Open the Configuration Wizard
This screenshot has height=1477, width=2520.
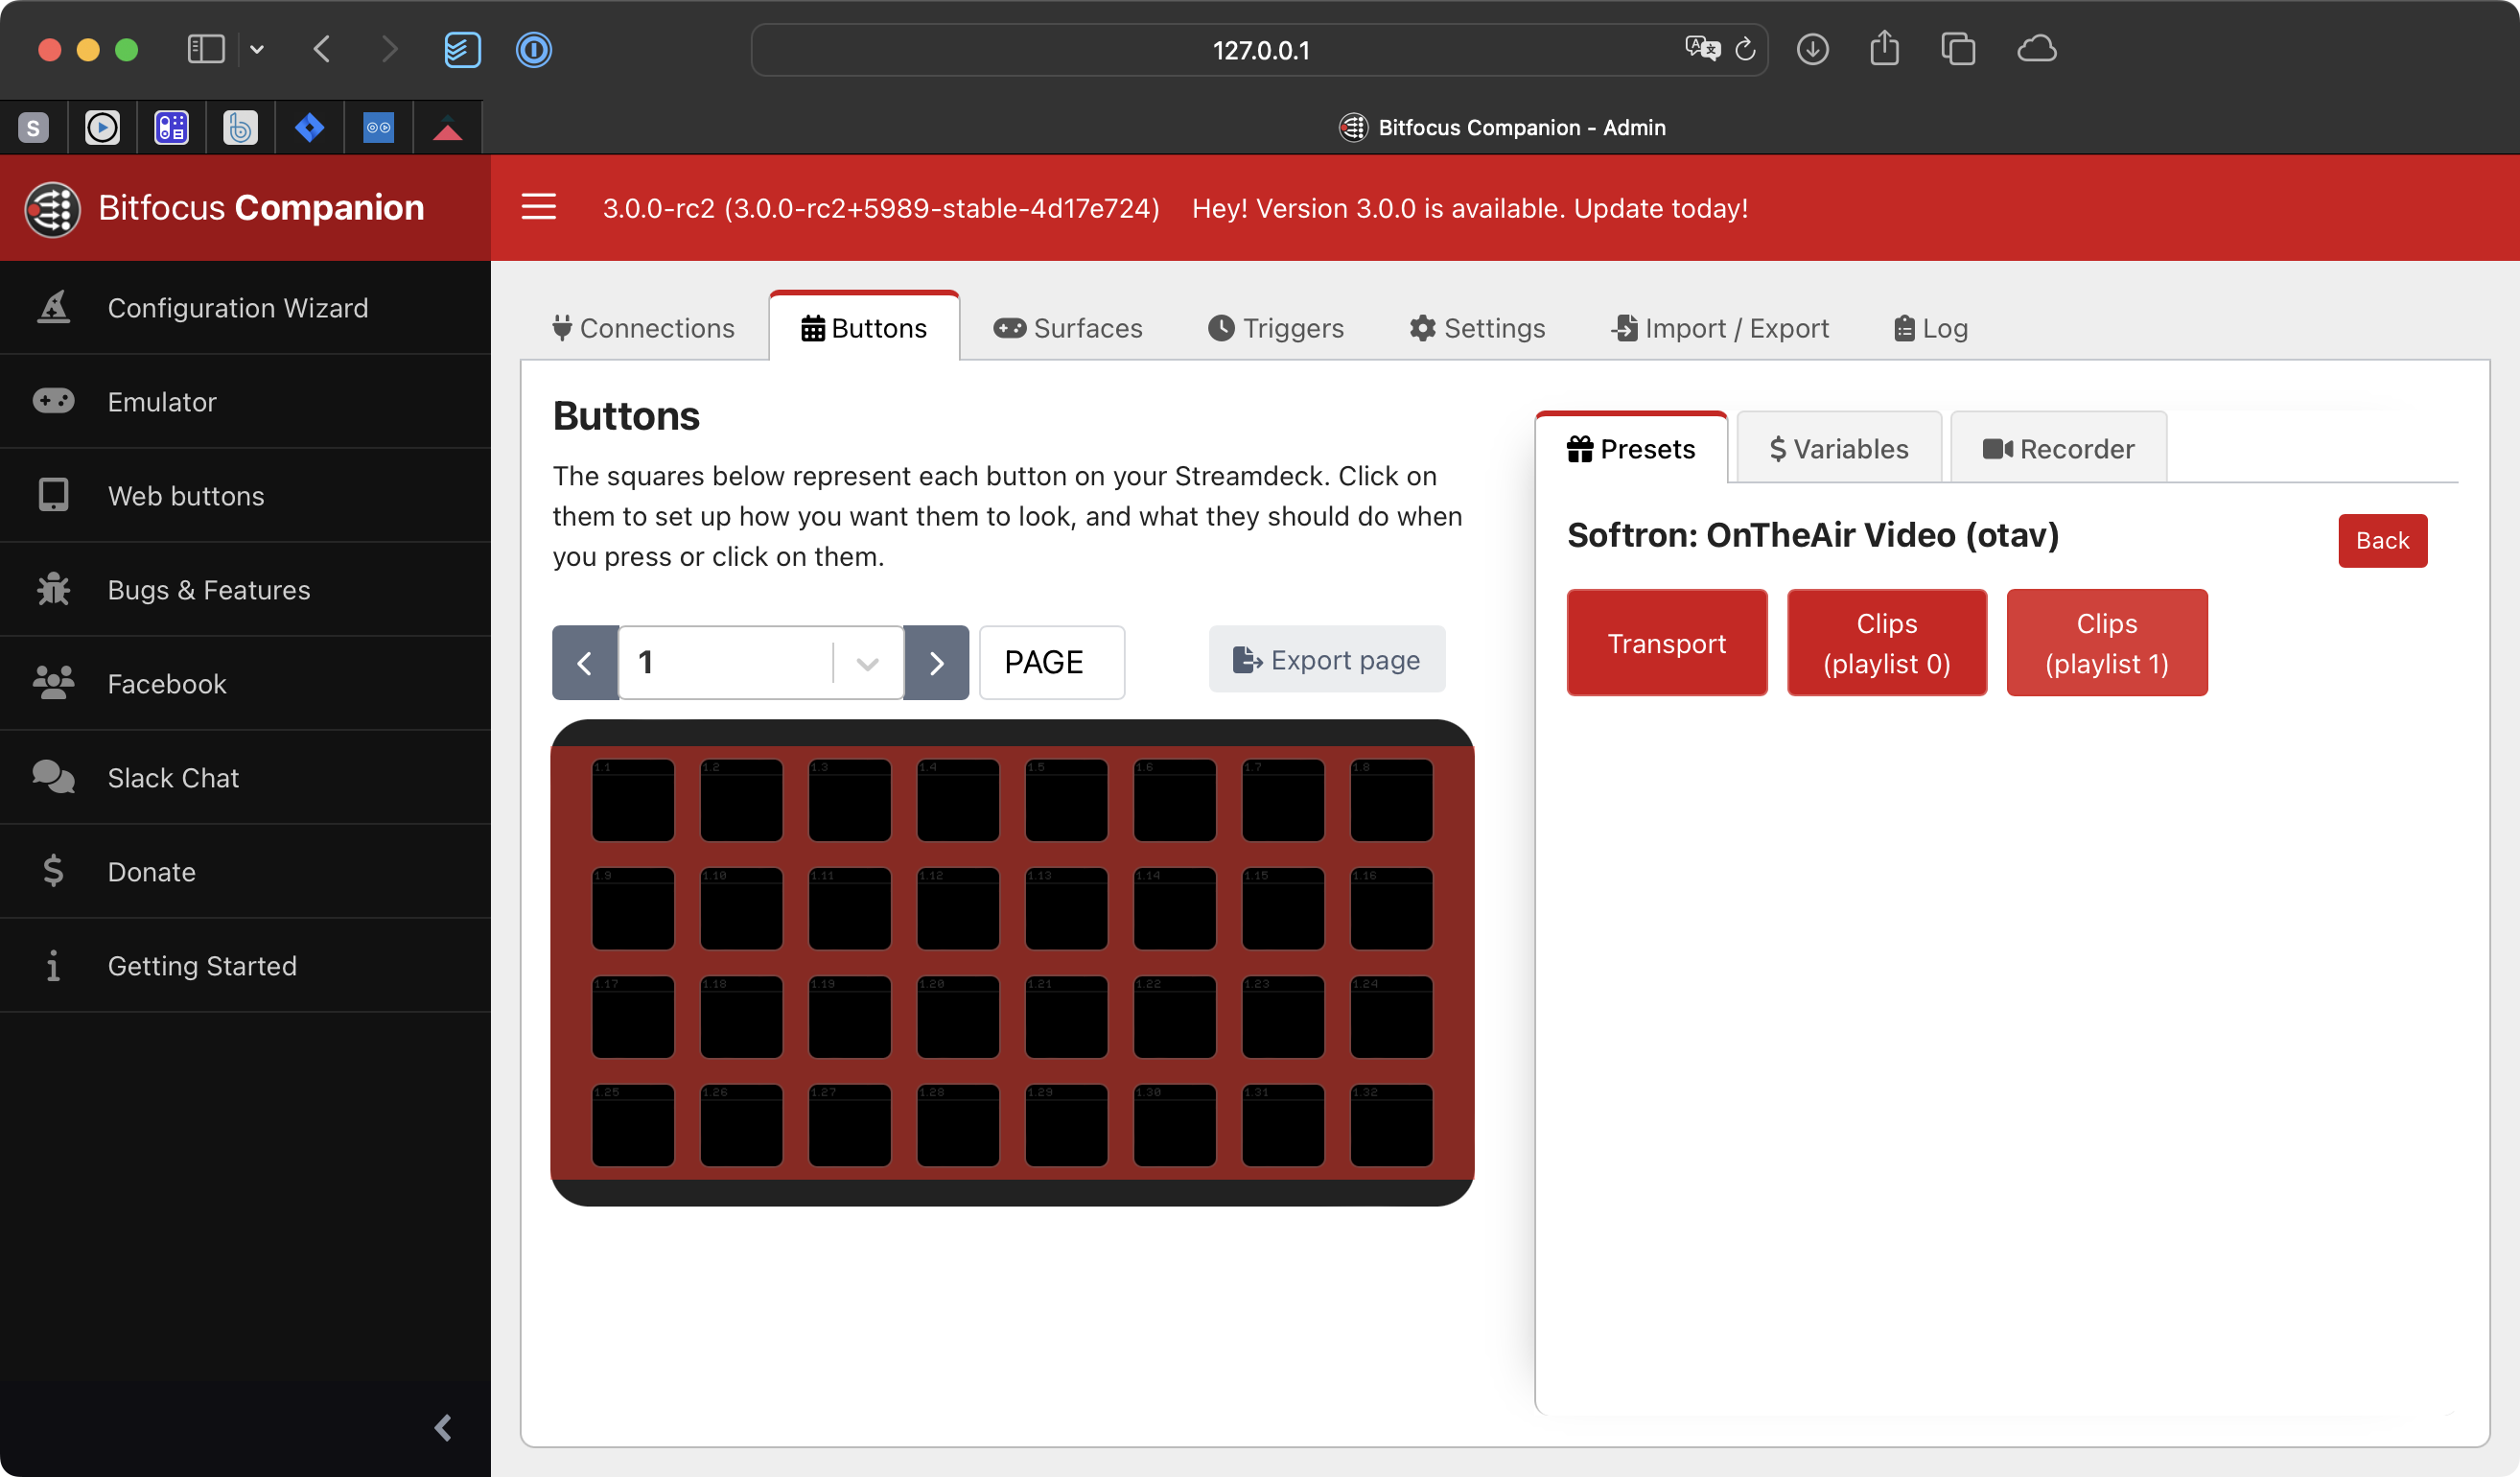coord(245,308)
